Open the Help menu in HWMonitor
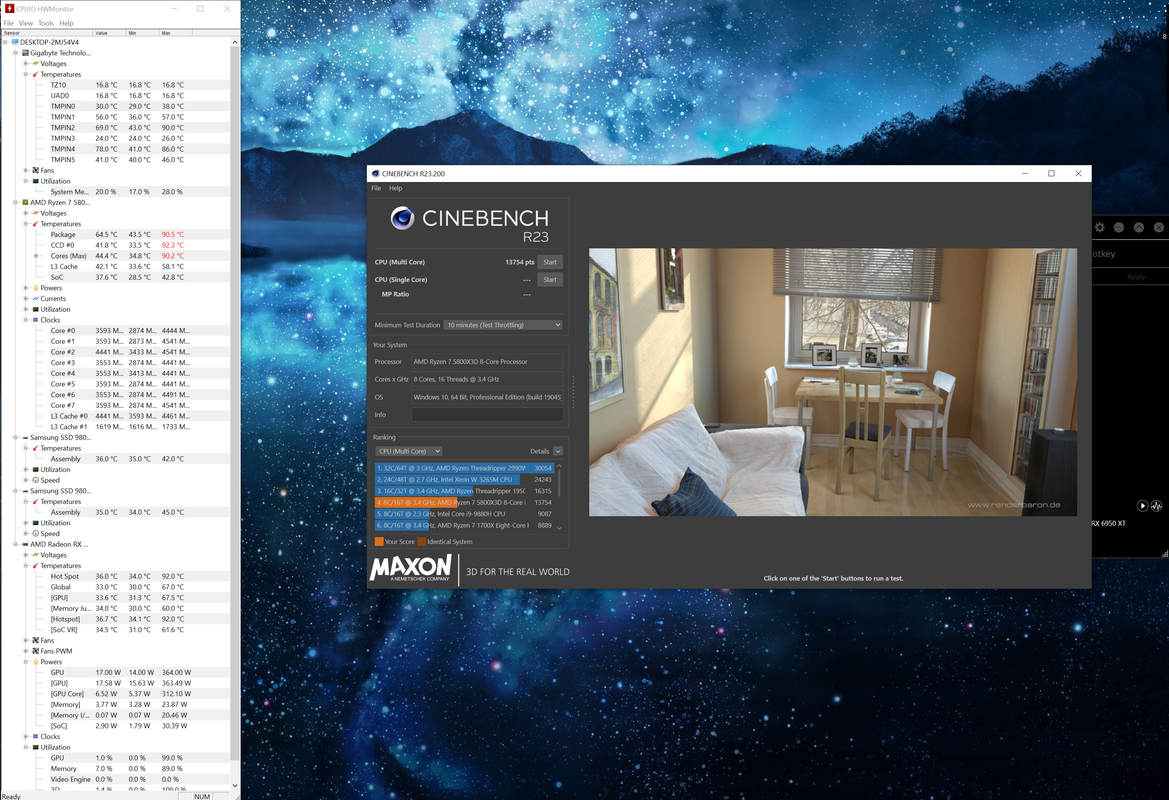 point(66,23)
